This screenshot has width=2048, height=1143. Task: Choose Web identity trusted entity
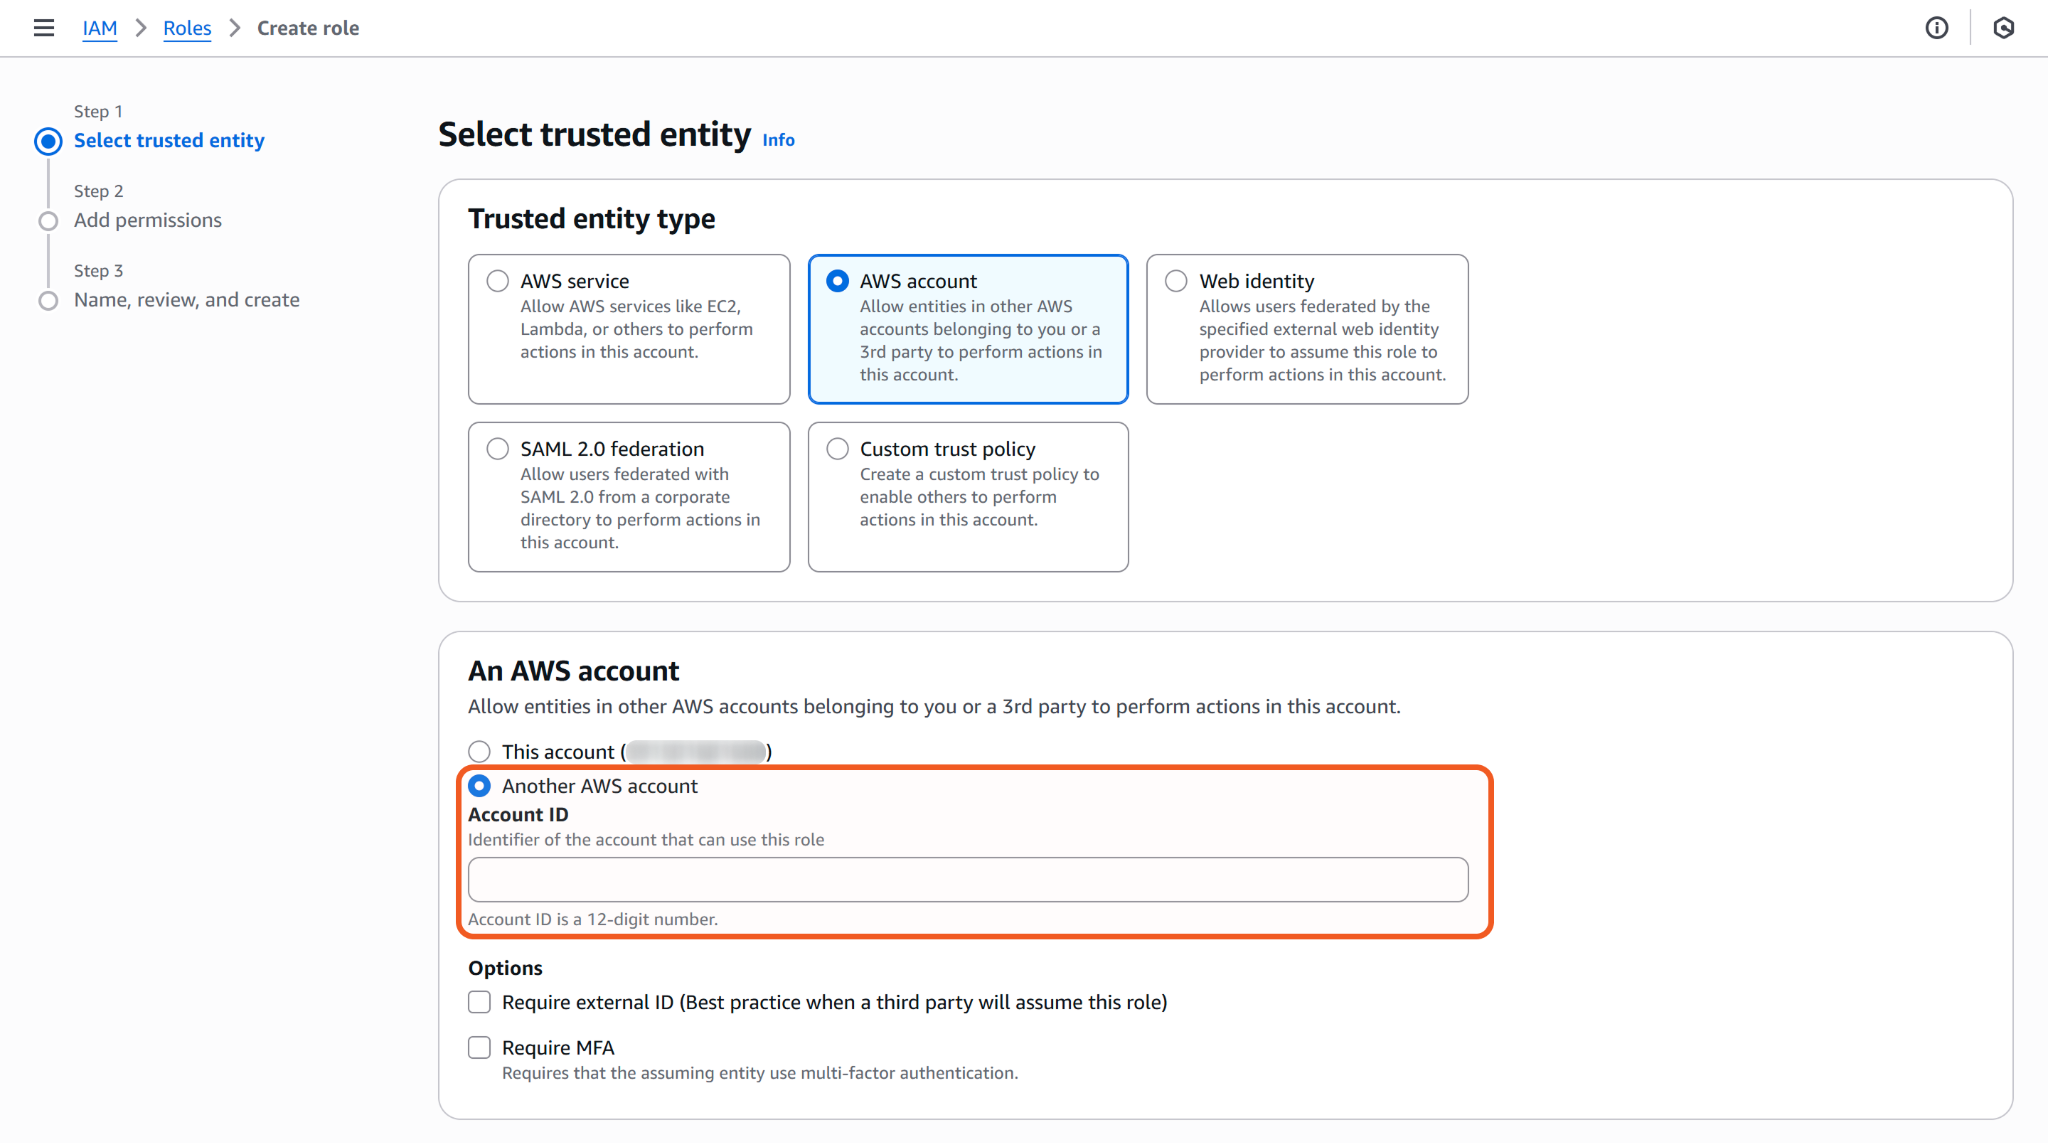pyautogui.click(x=1177, y=281)
